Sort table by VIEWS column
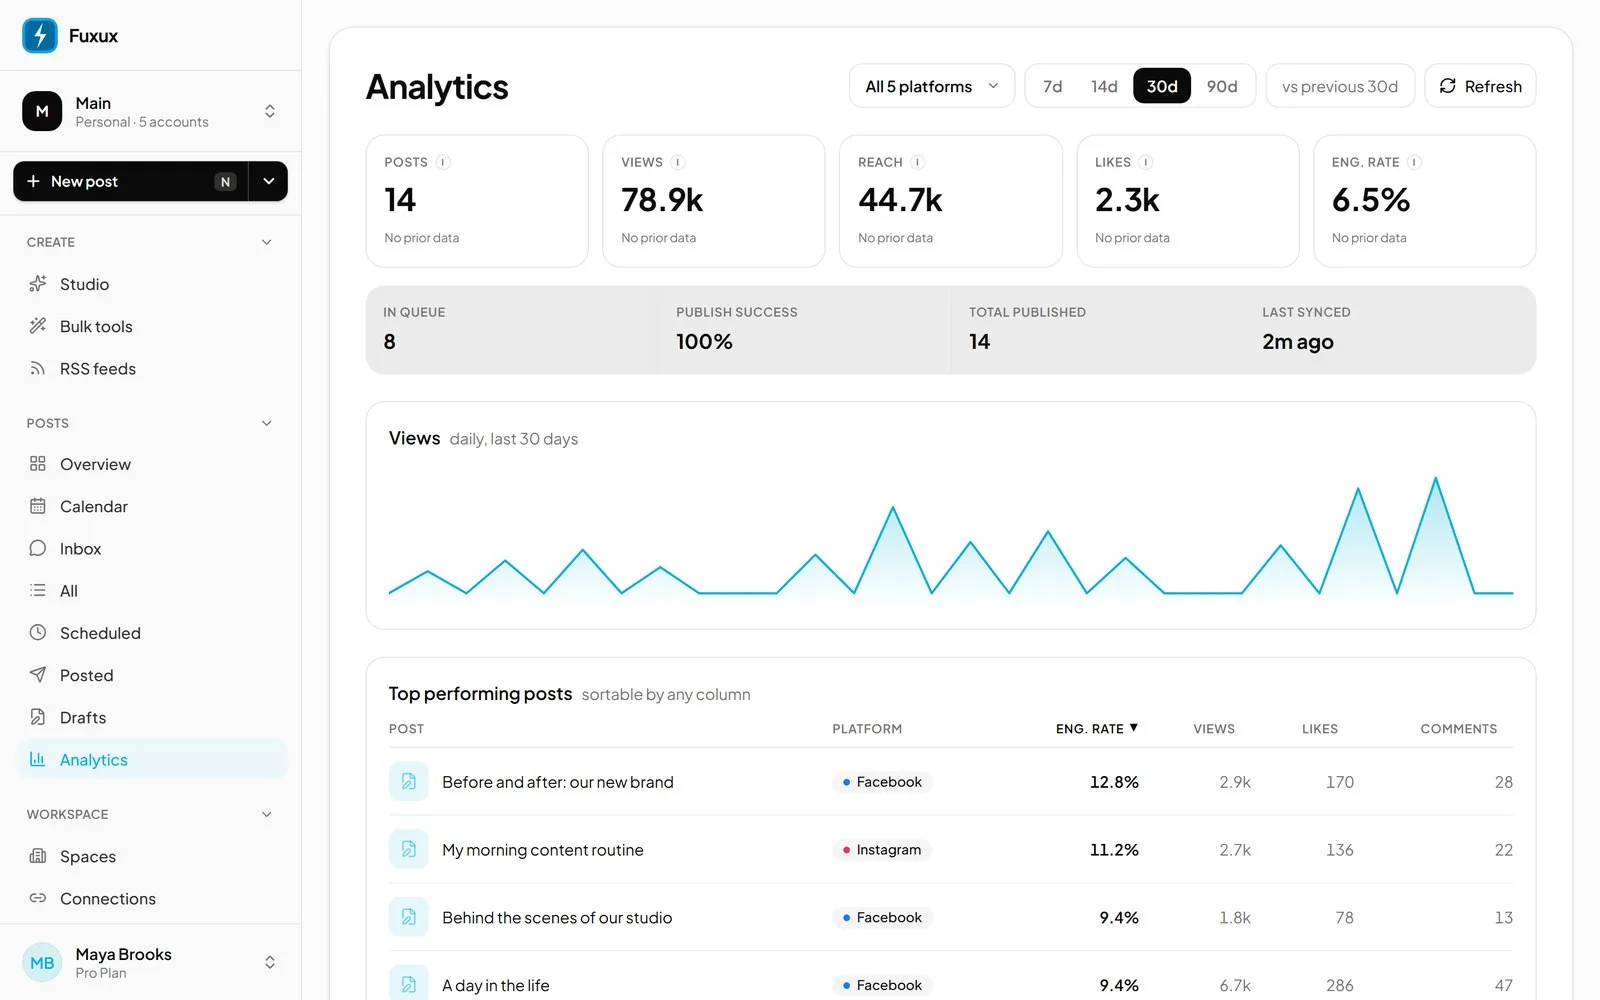Screen dimensions: 1600x1000 1213,728
